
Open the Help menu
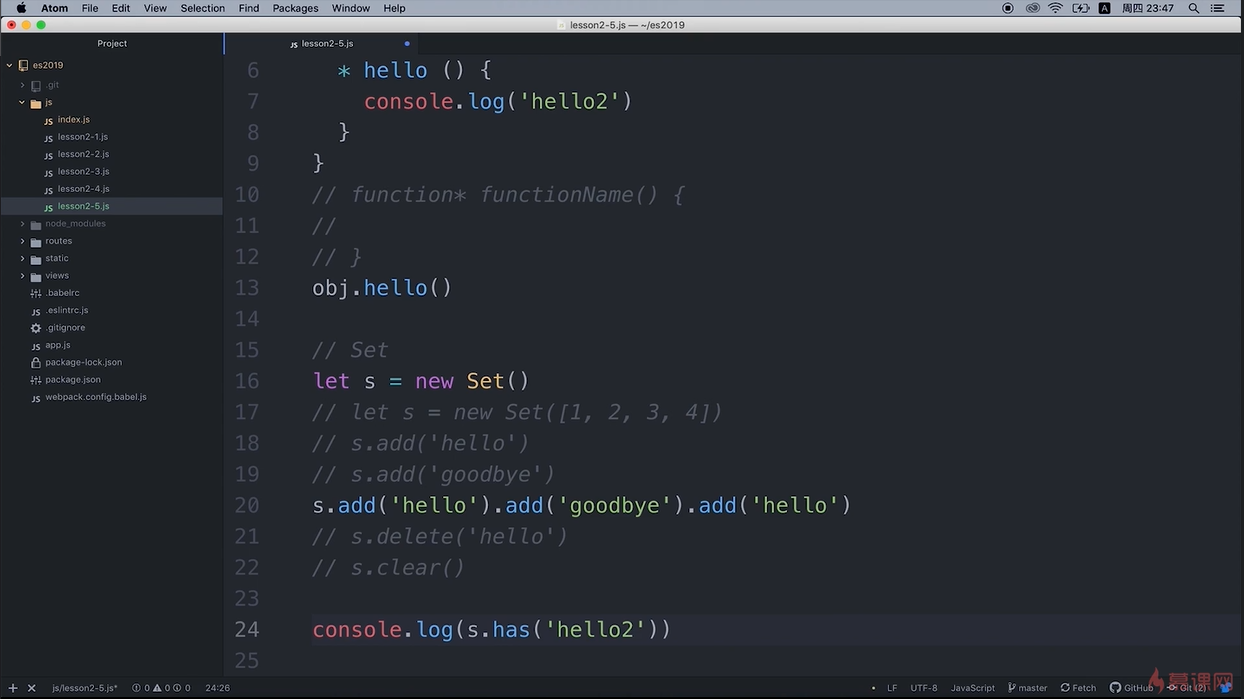[x=395, y=8]
